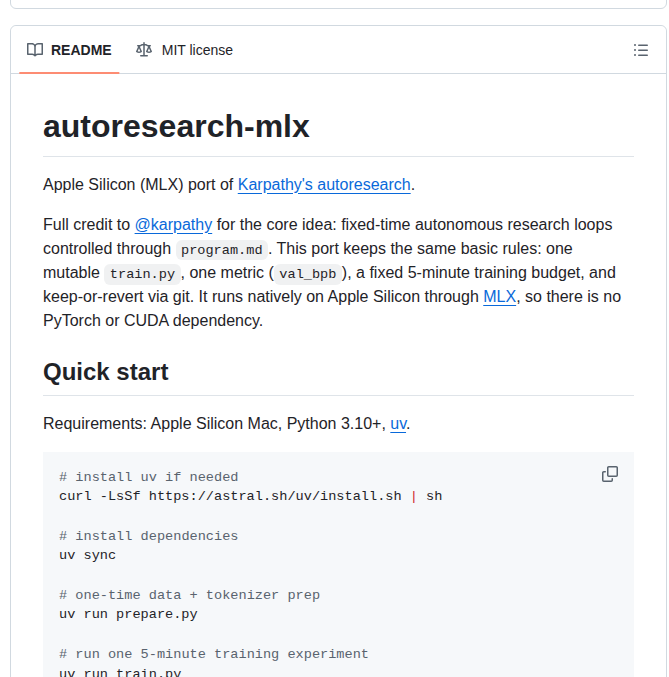This screenshot has width=669, height=677.
Task: Open the @karpathy profile link
Action: pyautogui.click(x=173, y=225)
